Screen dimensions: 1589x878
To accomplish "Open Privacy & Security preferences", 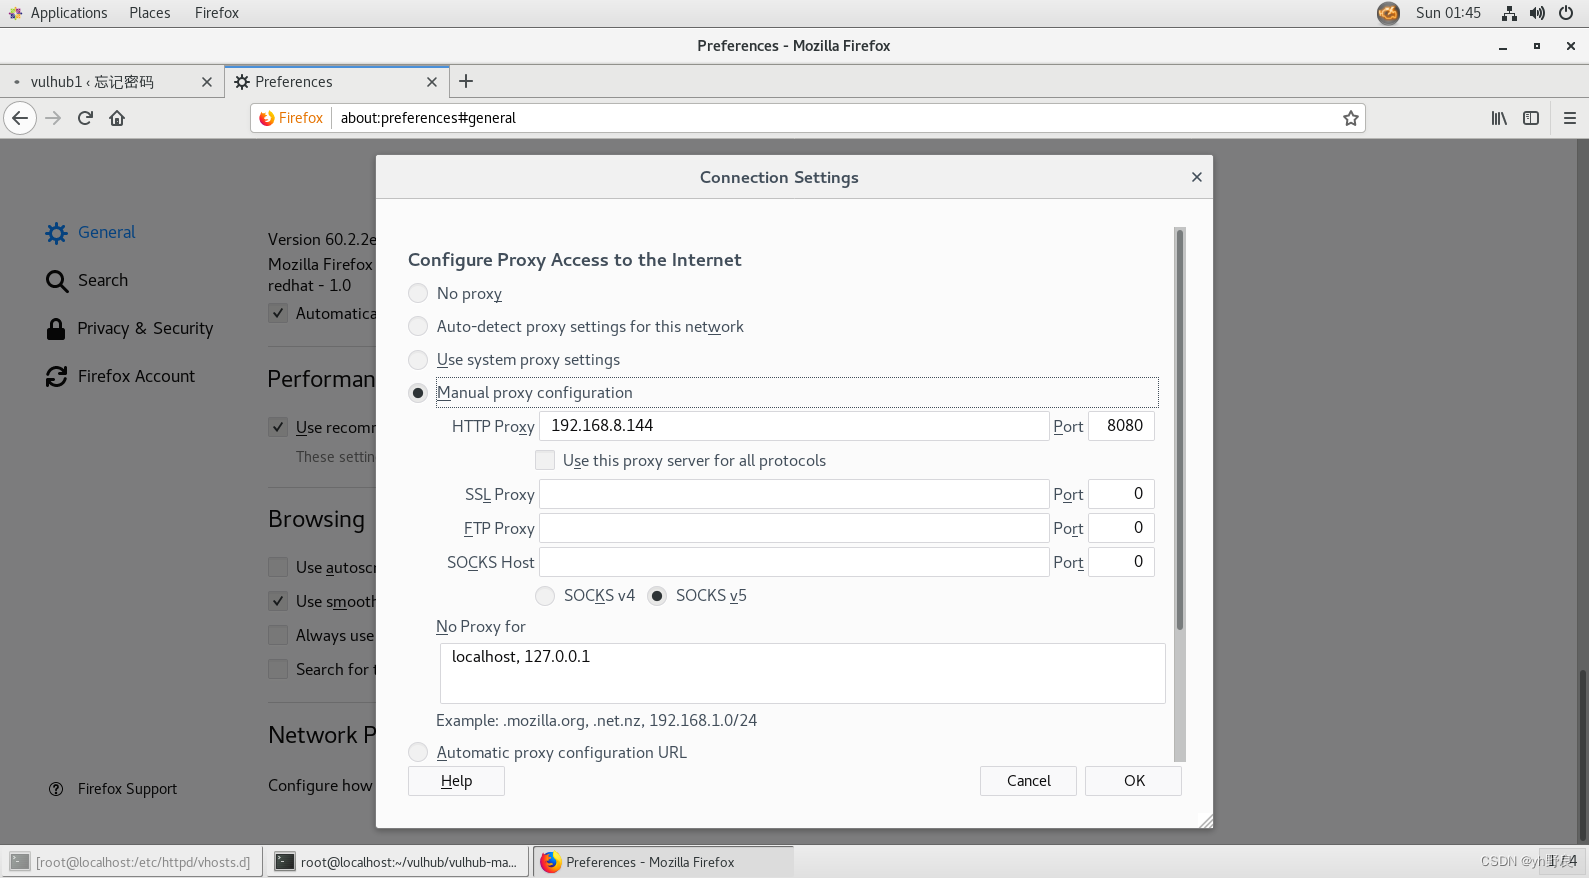I will pos(130,328).
